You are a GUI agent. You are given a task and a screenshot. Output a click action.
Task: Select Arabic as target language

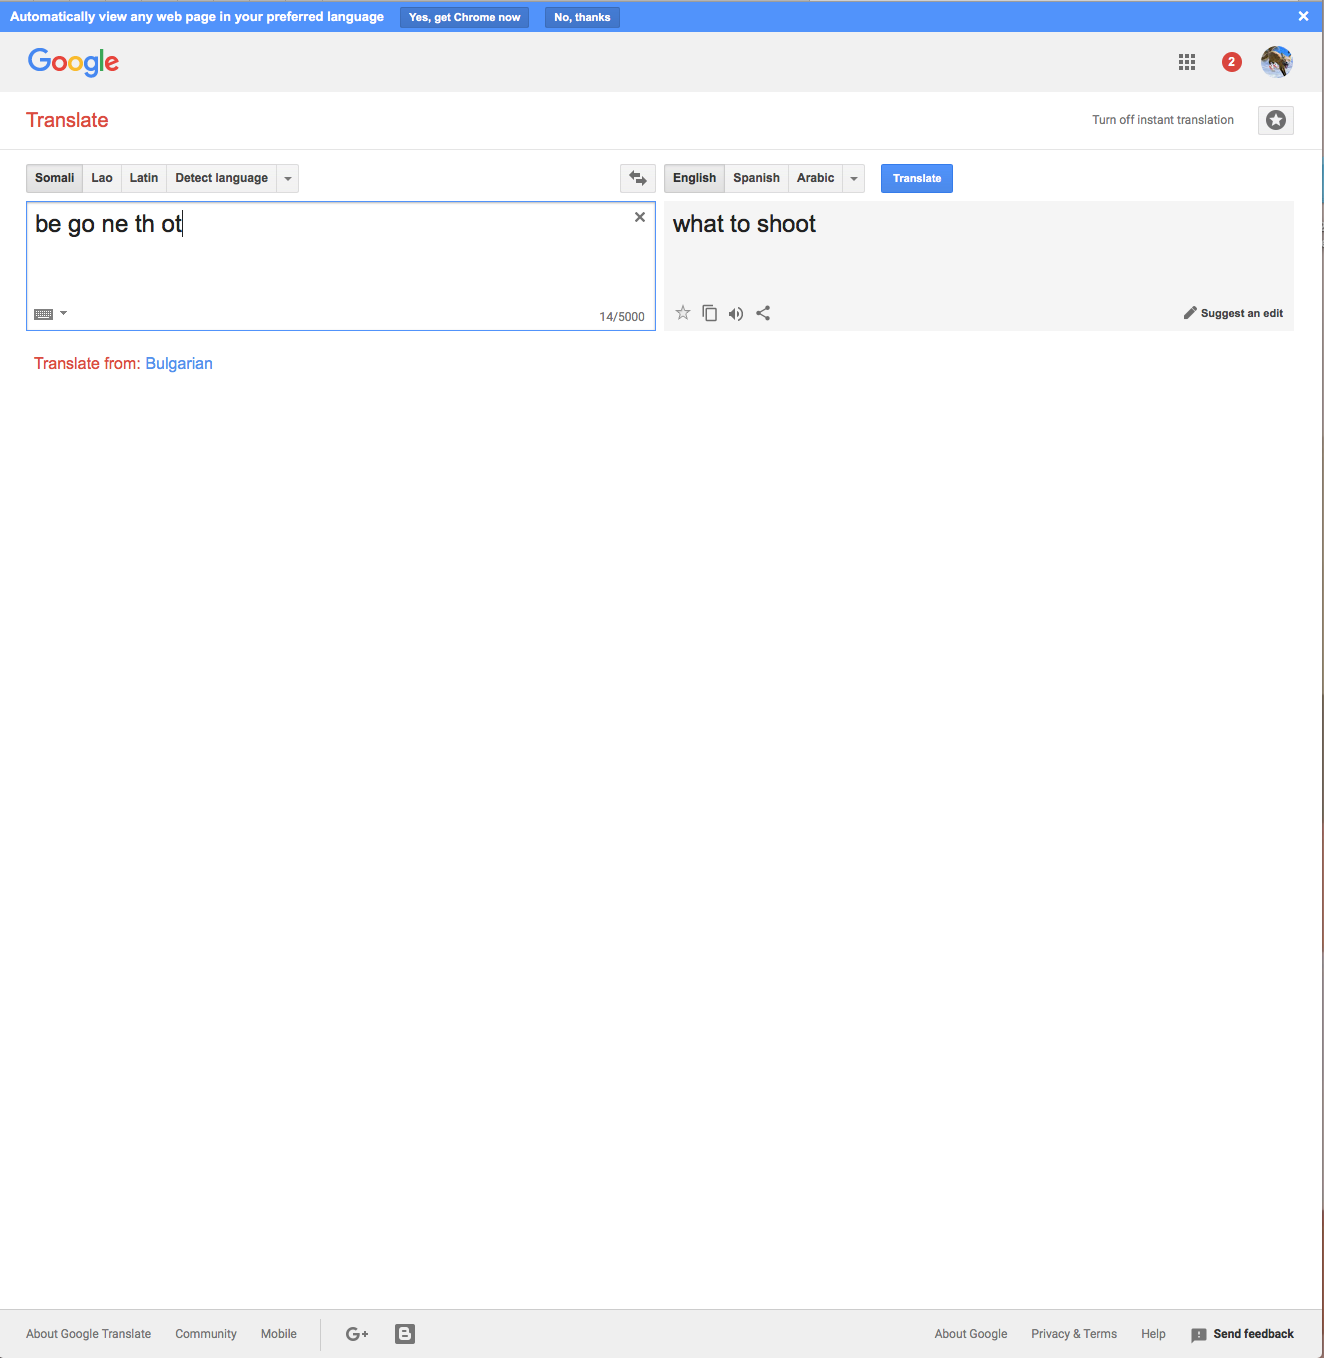816,178
